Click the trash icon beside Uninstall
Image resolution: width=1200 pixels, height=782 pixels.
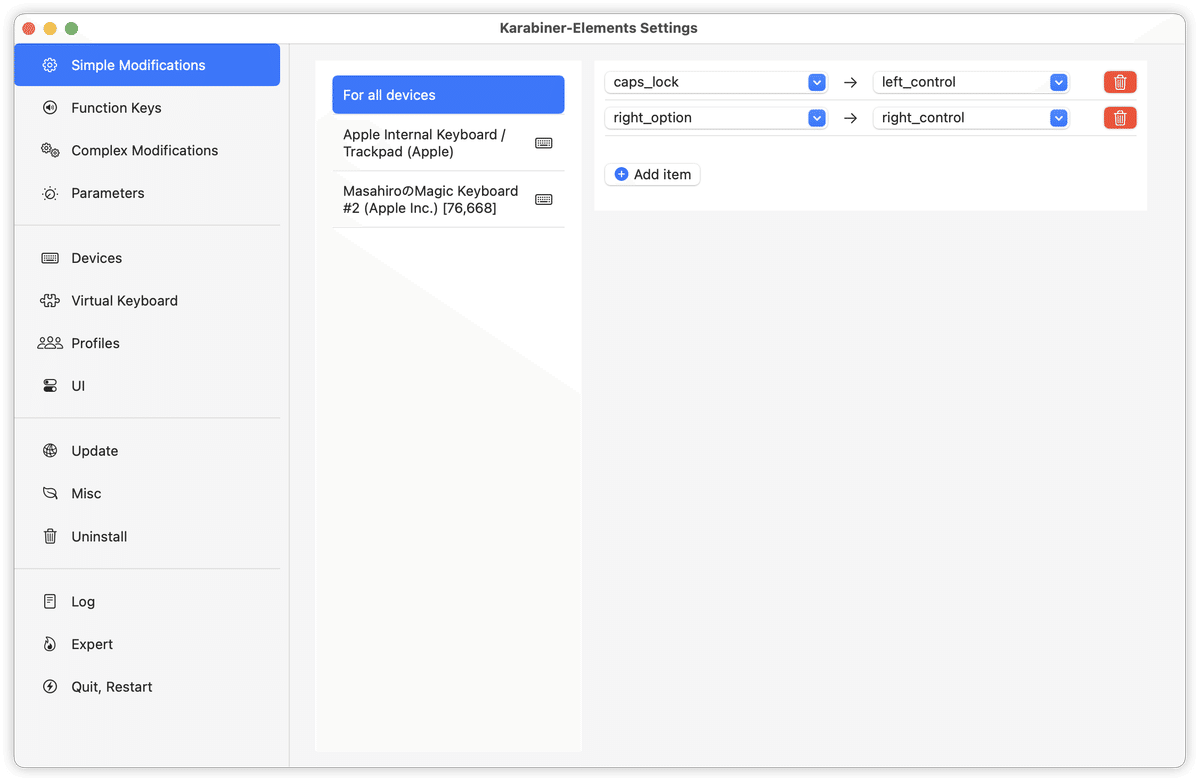tap(50, 536)
